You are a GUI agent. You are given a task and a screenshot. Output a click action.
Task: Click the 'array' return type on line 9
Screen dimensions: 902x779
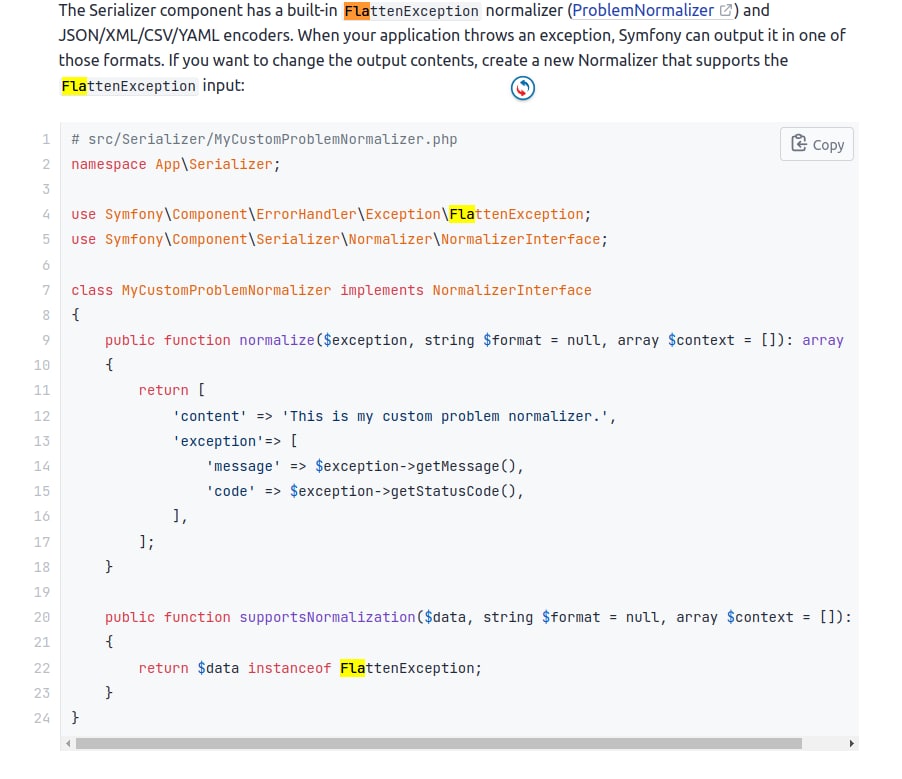click(823, 340)
